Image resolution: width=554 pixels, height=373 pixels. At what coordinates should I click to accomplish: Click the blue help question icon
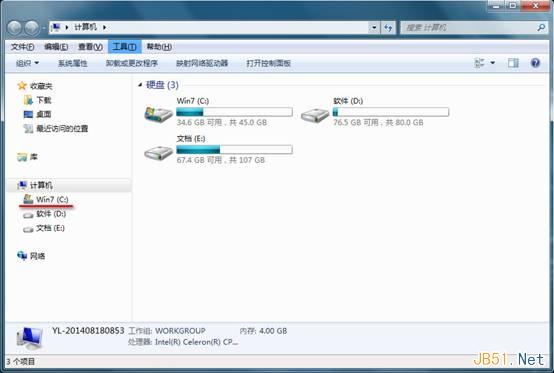[x=535, y=63]
